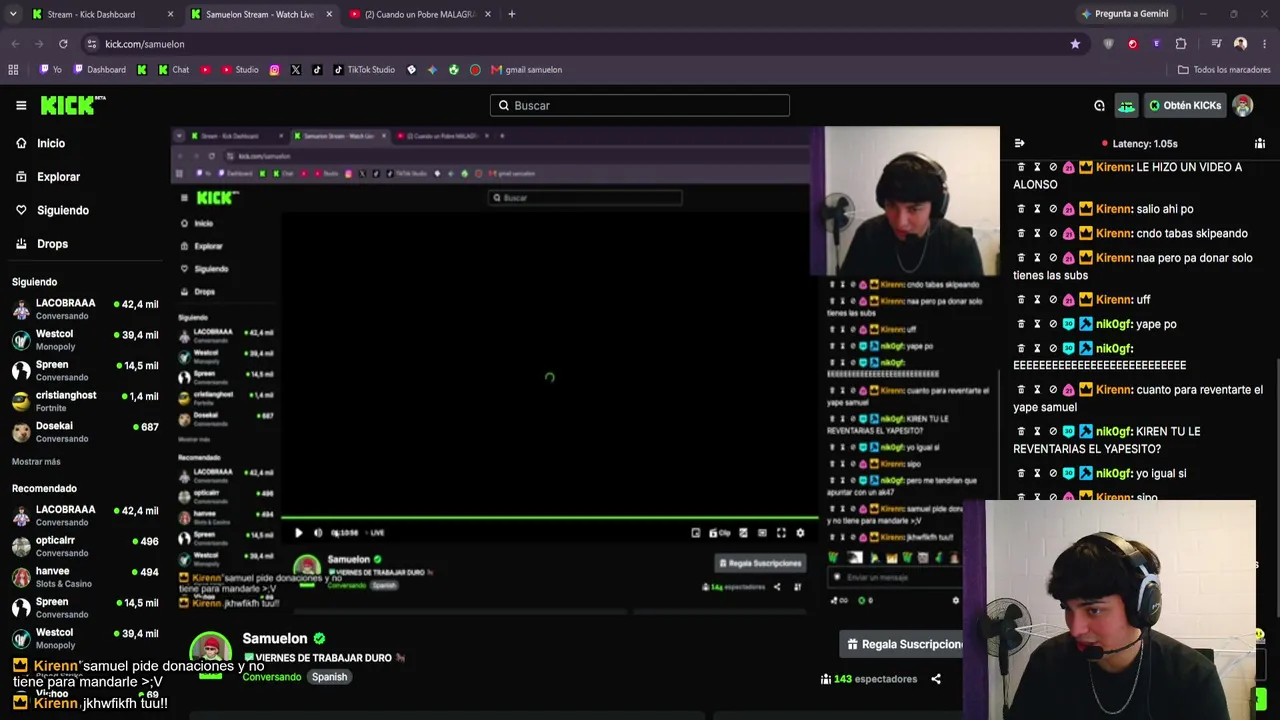Viewport: 1280px width, 720px height.
Task: Open the Bitwarden shield extension icon
Action: [x=1109, y=44]
